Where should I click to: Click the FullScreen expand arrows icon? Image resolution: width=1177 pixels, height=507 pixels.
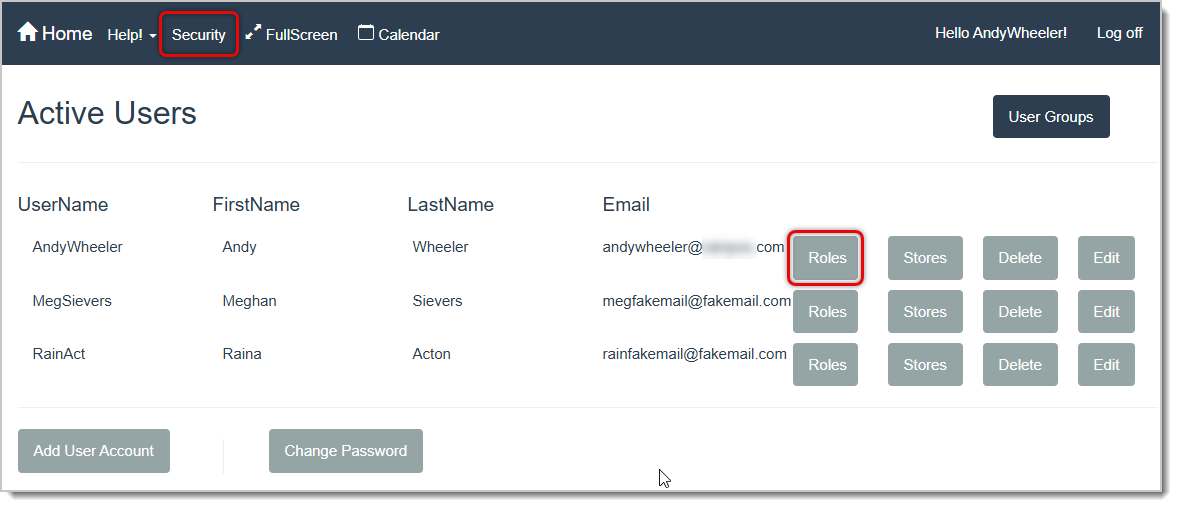tap(253, 33)
